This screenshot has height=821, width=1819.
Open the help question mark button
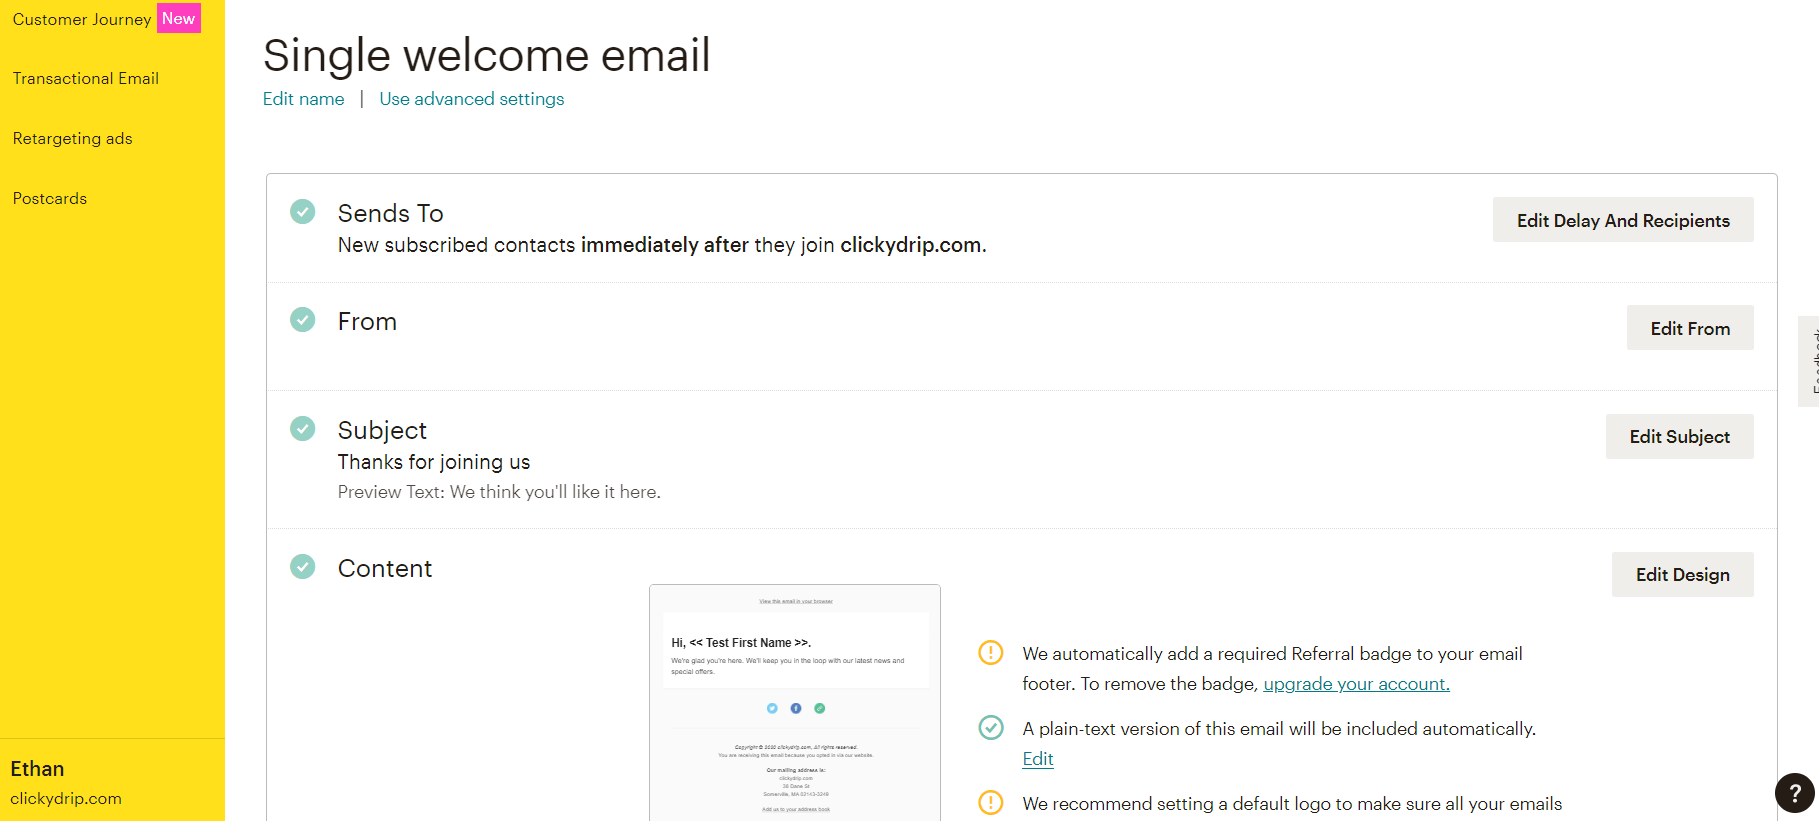pyautogui.click(x=1795, y=793)
